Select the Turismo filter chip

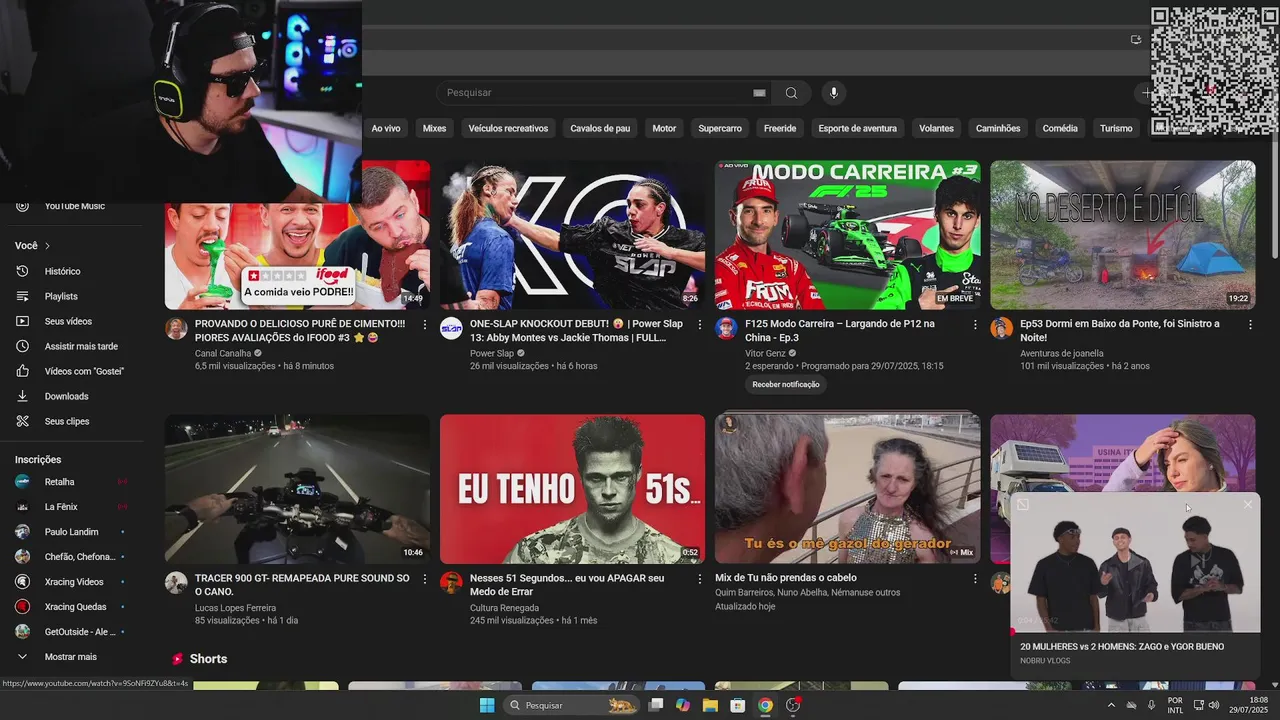coord(1116,128)
